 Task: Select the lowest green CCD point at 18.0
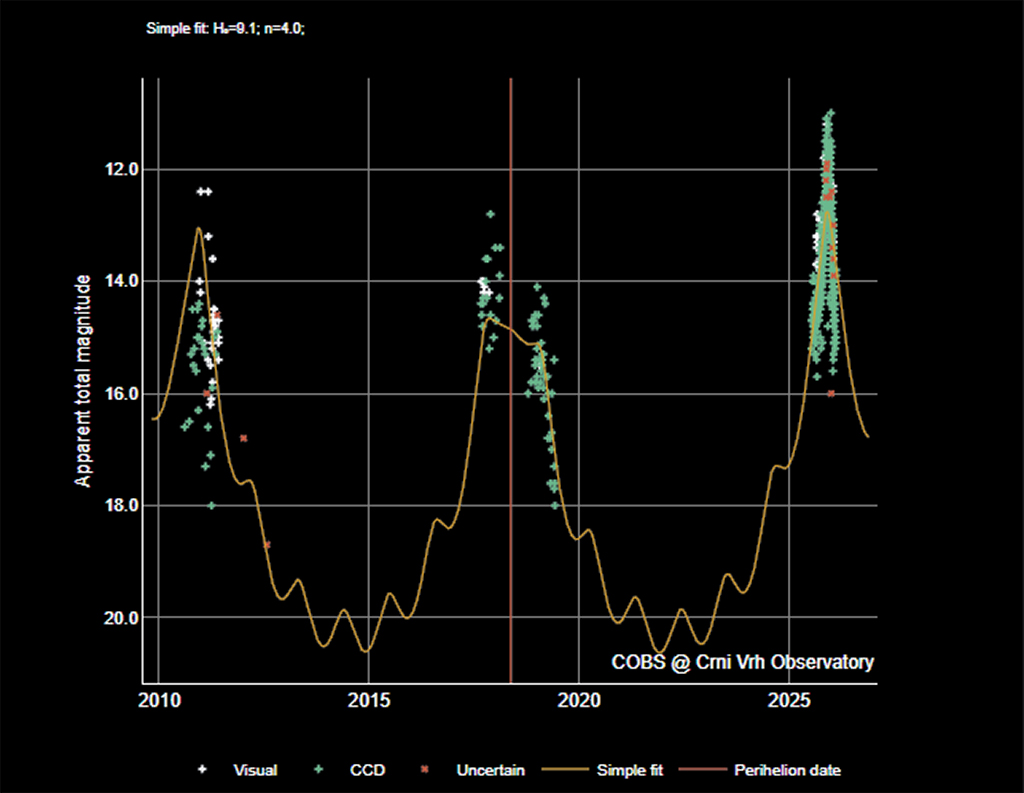coord(211,505)
